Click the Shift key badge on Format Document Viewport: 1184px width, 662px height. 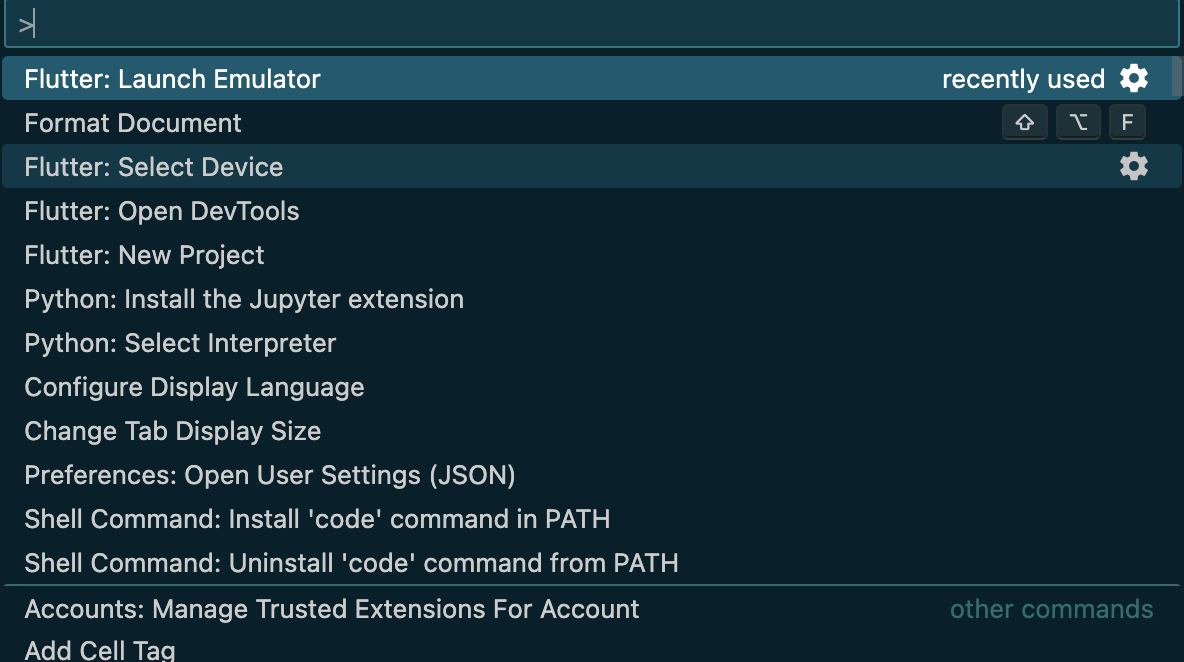click(x=1024, y=123)
